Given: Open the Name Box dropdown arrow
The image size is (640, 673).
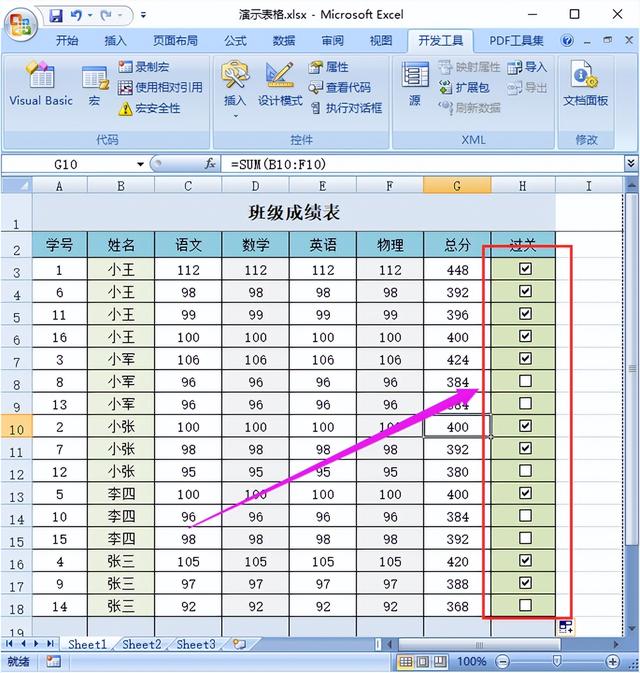Looking at the screenshot, I should [x=140, y=164].
